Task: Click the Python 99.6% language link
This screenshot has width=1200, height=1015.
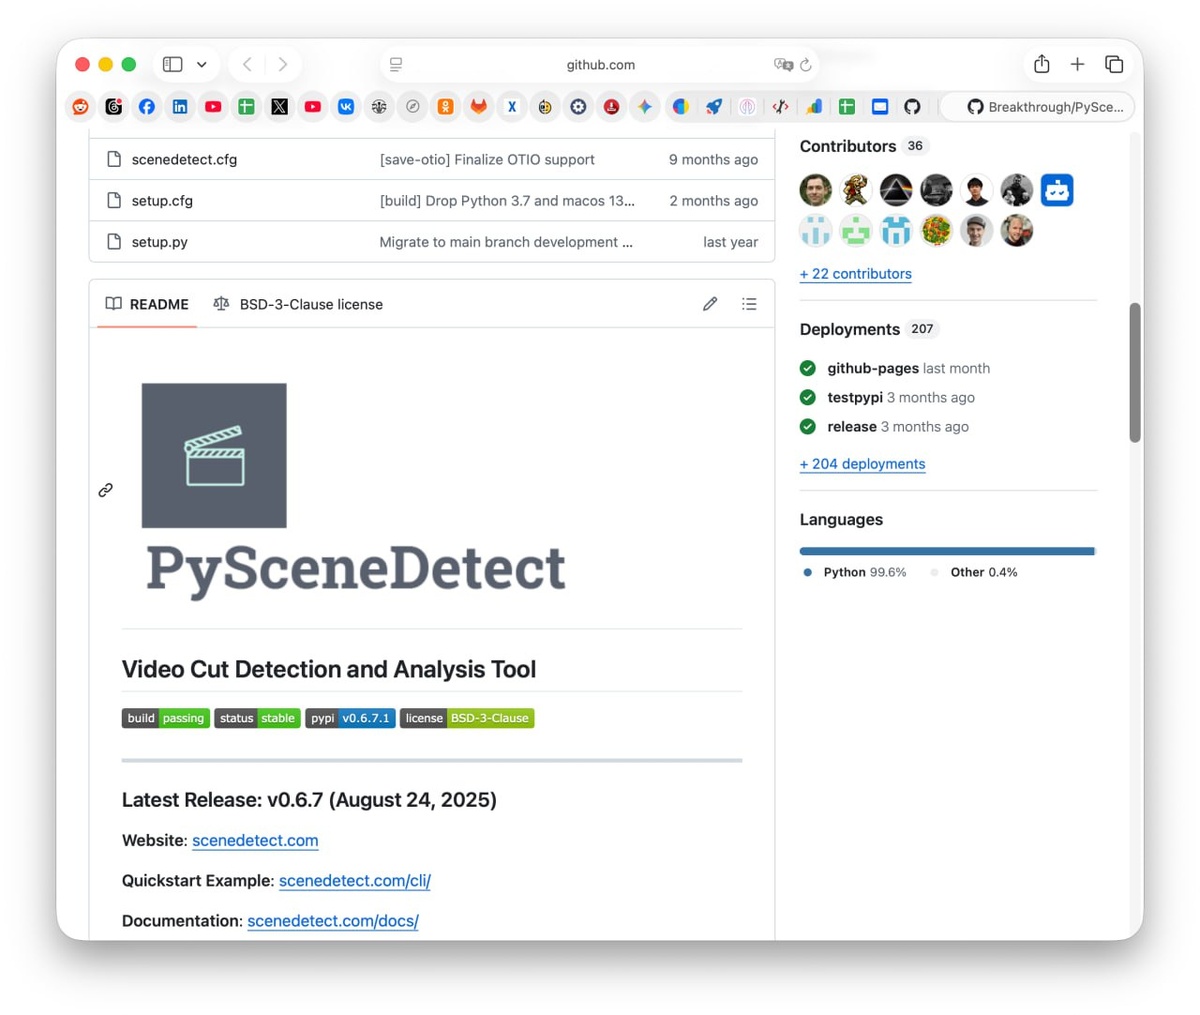Action: (x=855, y=572)
